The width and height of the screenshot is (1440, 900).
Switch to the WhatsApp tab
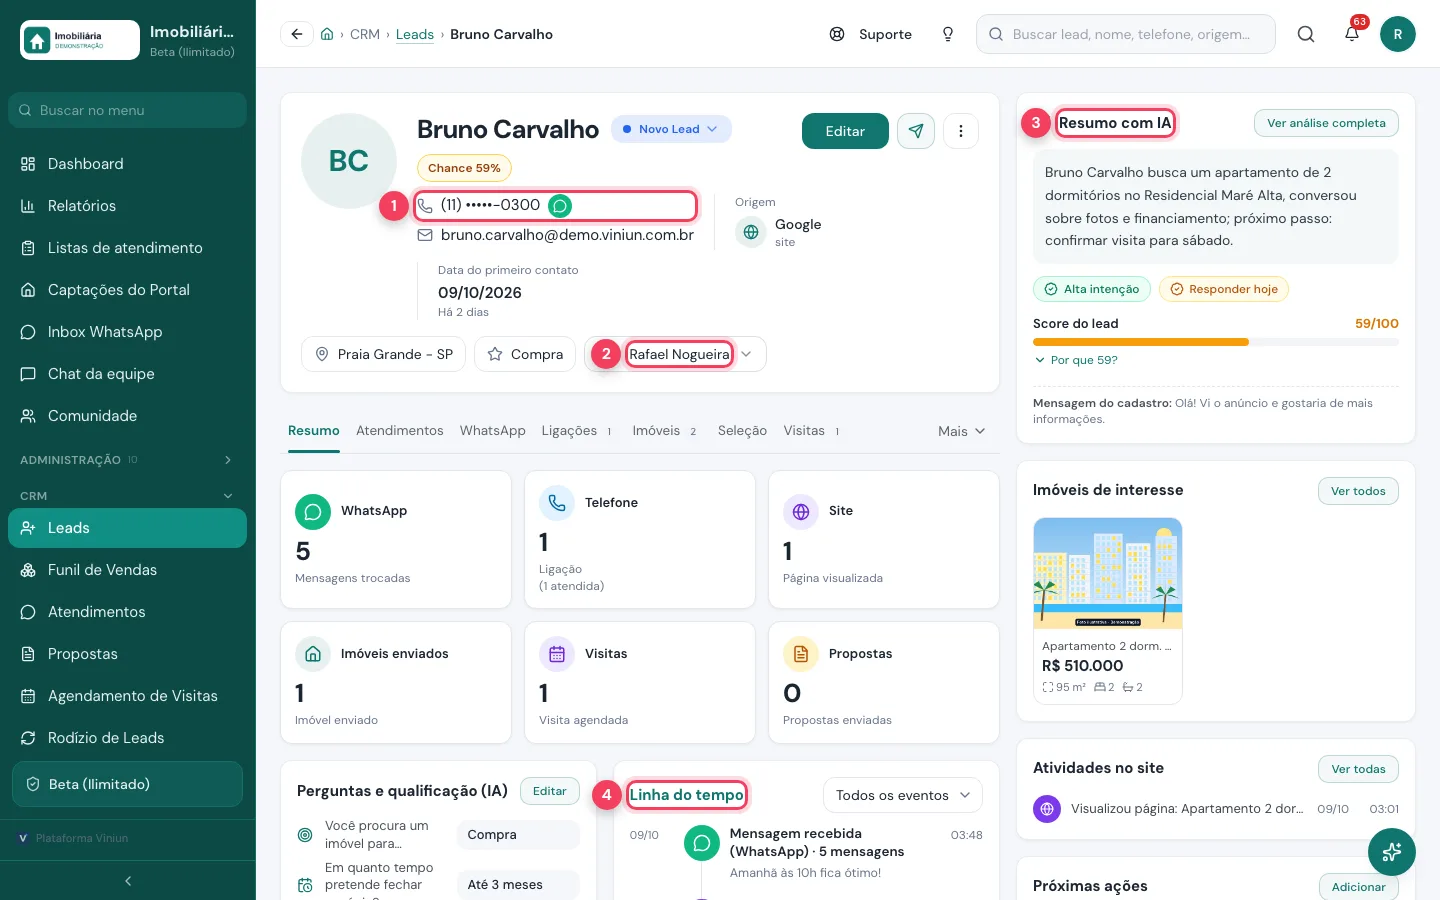tap(493, 431)
